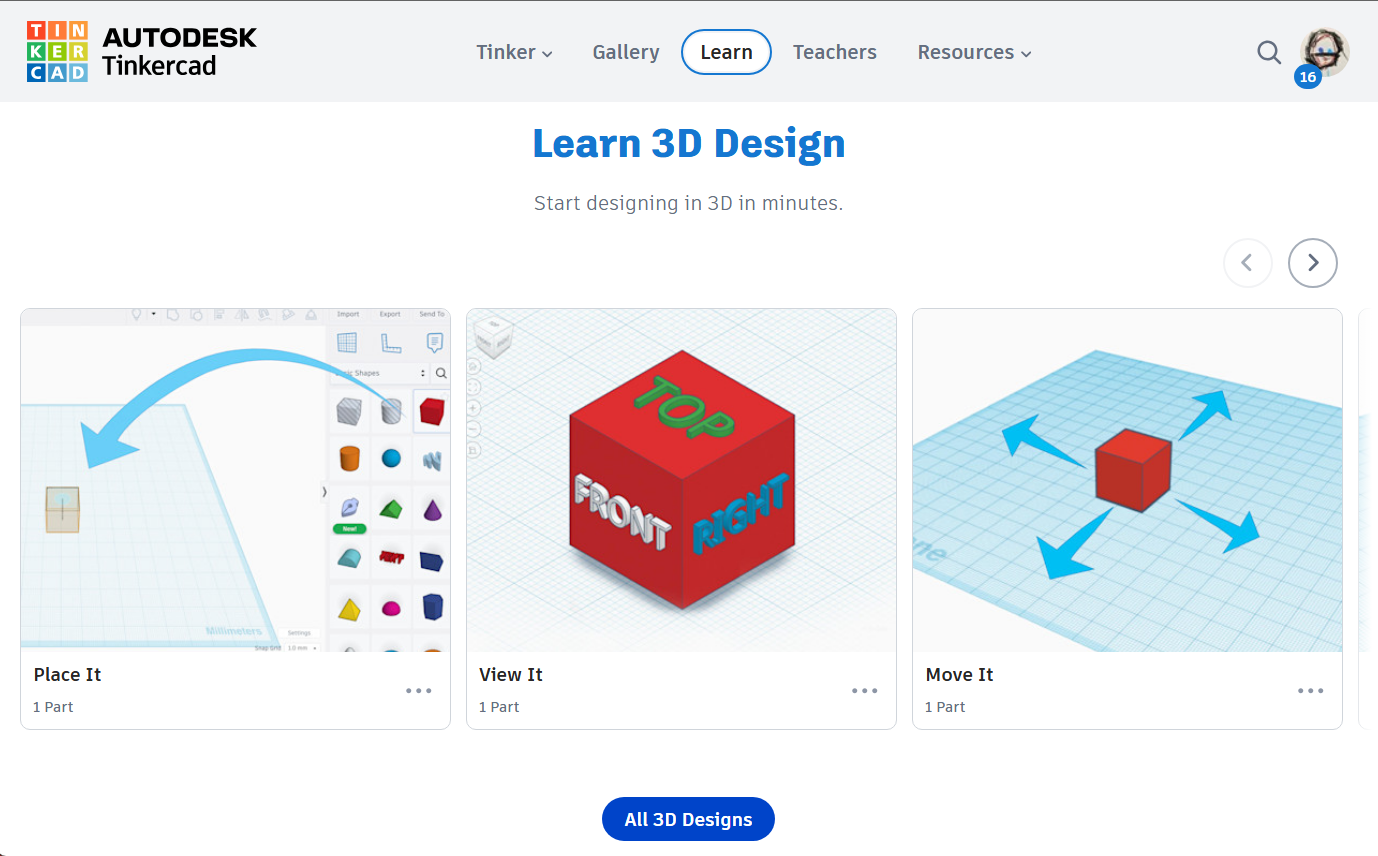
Task: Open the View It cube thumbnail
Action: point(681,480)
